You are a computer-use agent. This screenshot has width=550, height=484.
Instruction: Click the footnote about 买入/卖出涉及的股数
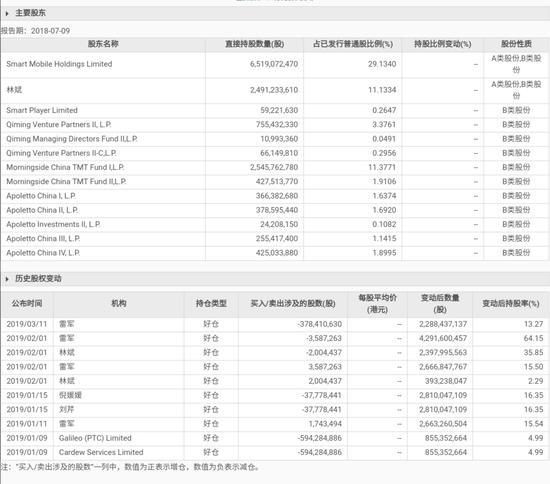click(x=130, y=468)
